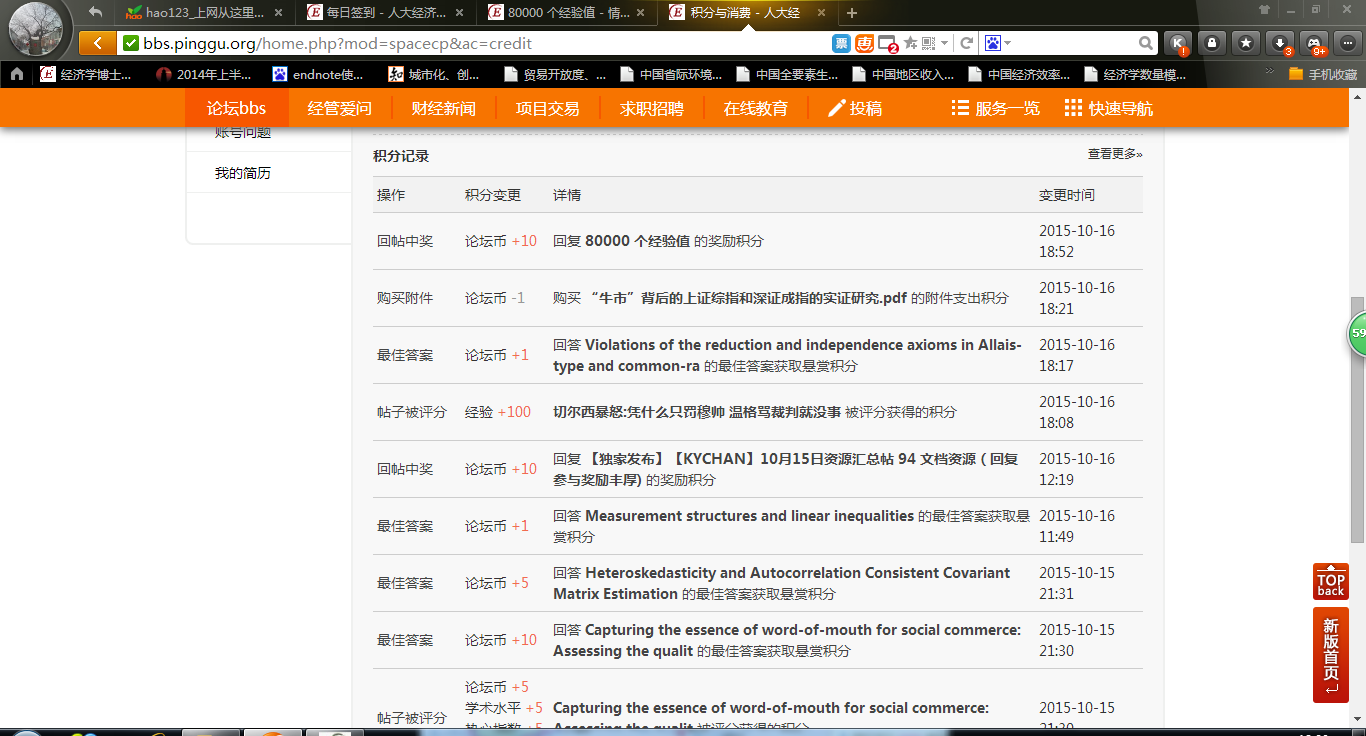Open the endnote使 bookmark
The image size is (1366, 736).
317,74
